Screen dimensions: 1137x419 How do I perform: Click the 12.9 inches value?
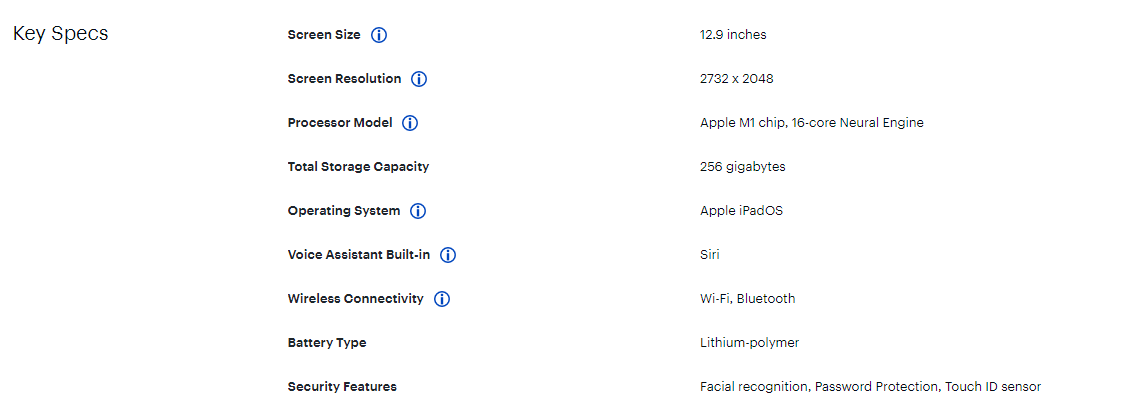tap(733, 35)
